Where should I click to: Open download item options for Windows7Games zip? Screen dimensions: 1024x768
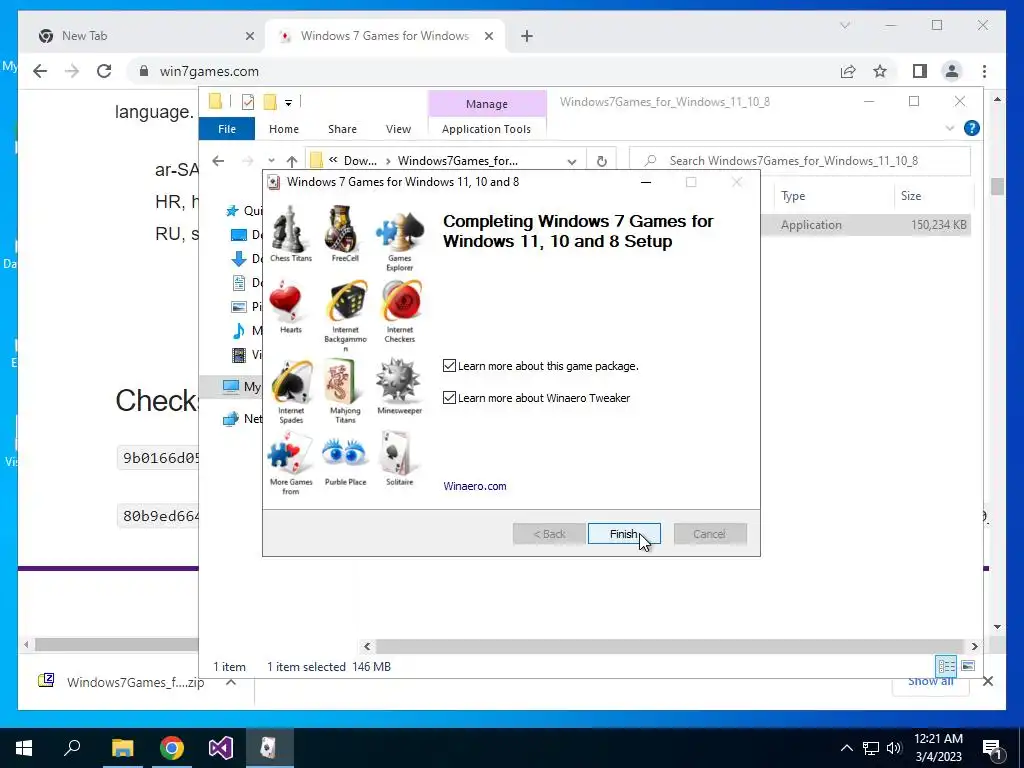pyautogui.click(x=231, y=682)
